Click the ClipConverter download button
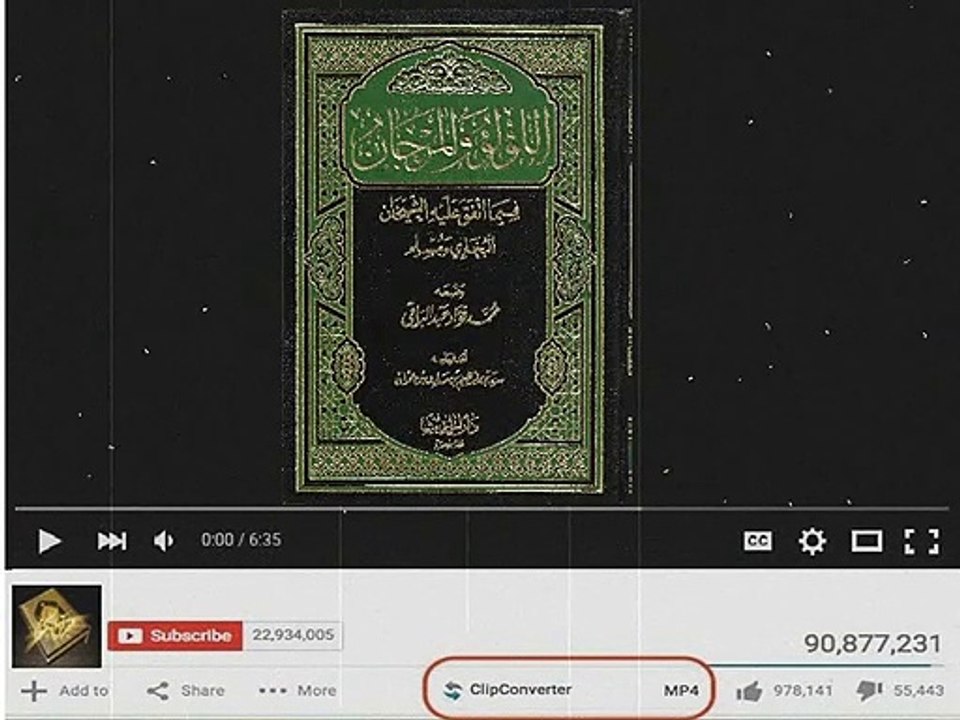 tap(508, 690)
